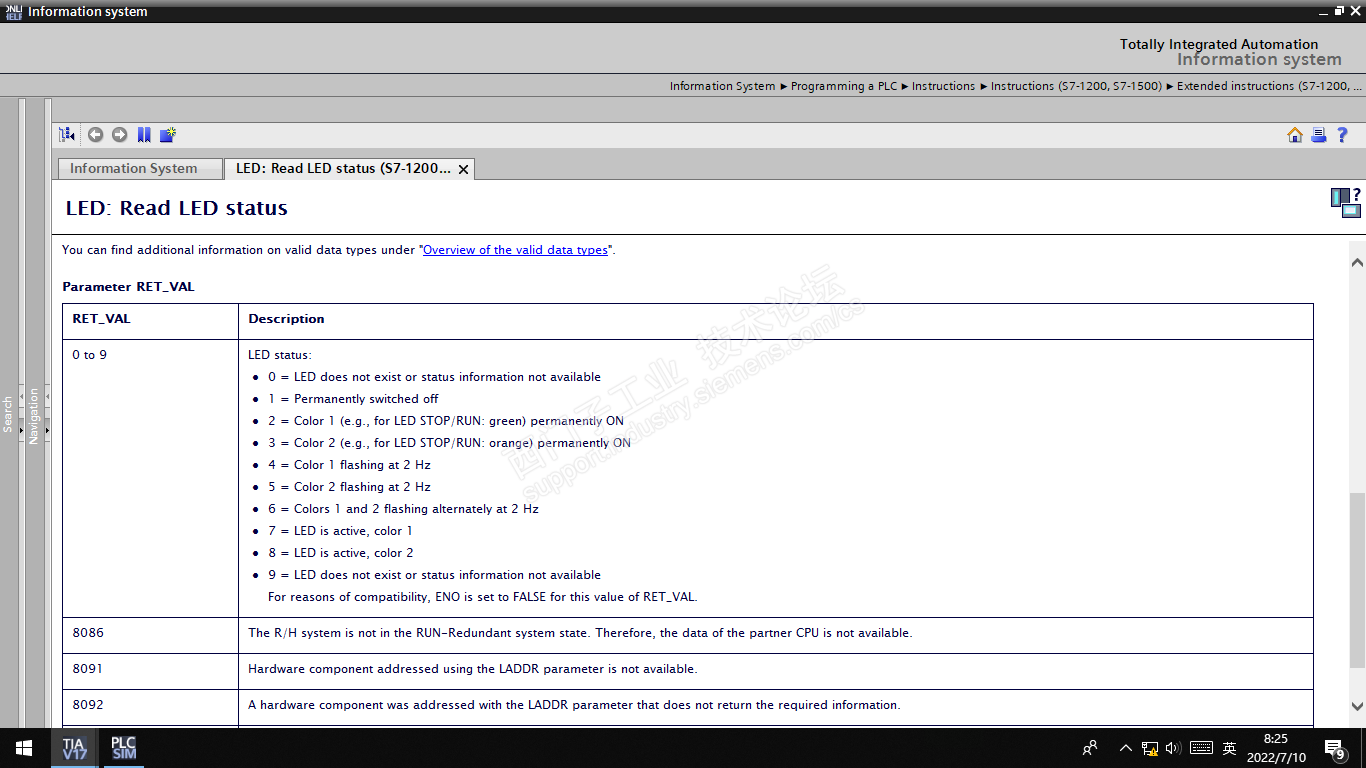Click the ENO set to FALSE compatibility note
1366x768 pixels.
coord(482,597)
